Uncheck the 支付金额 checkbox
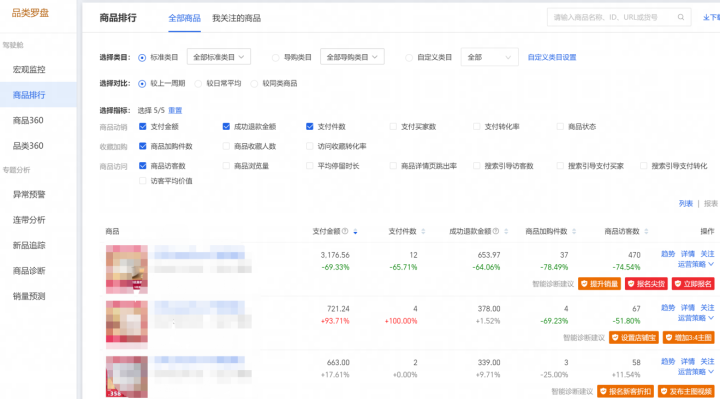720x399 pixels. (x=143, y=126)
